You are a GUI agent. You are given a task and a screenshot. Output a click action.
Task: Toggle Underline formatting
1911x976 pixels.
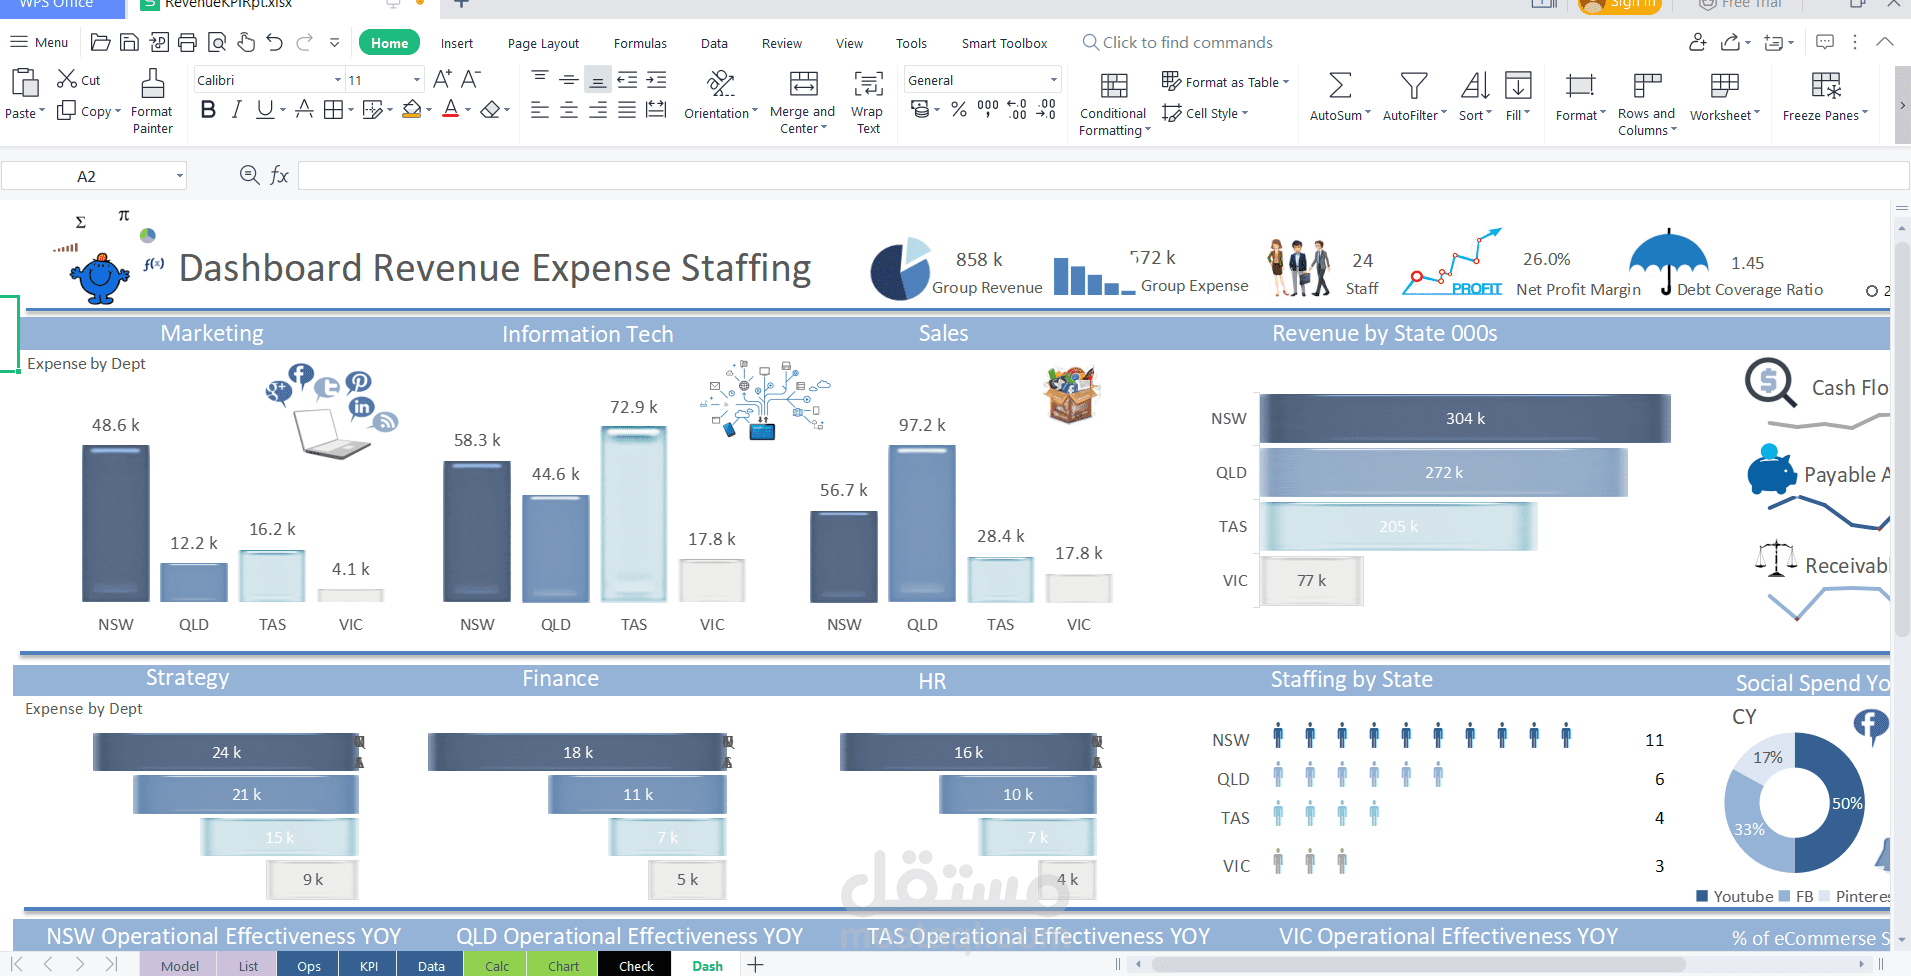264,109
